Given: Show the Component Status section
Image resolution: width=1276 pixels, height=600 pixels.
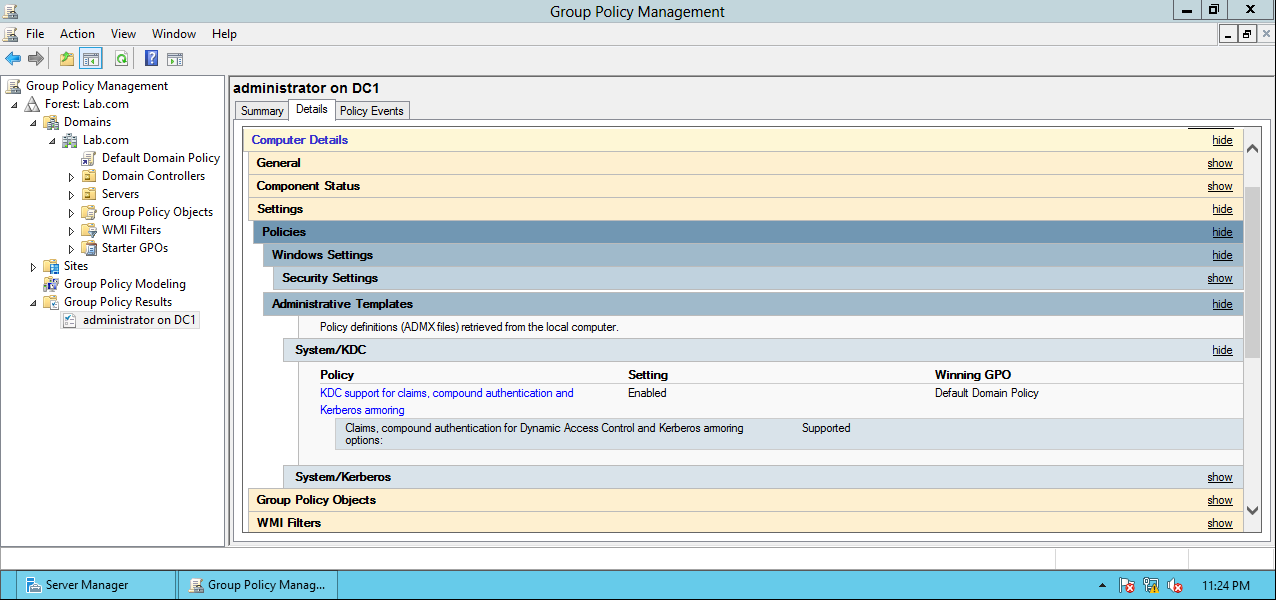Looking at the screenshot, I should tap(1219, 185).
